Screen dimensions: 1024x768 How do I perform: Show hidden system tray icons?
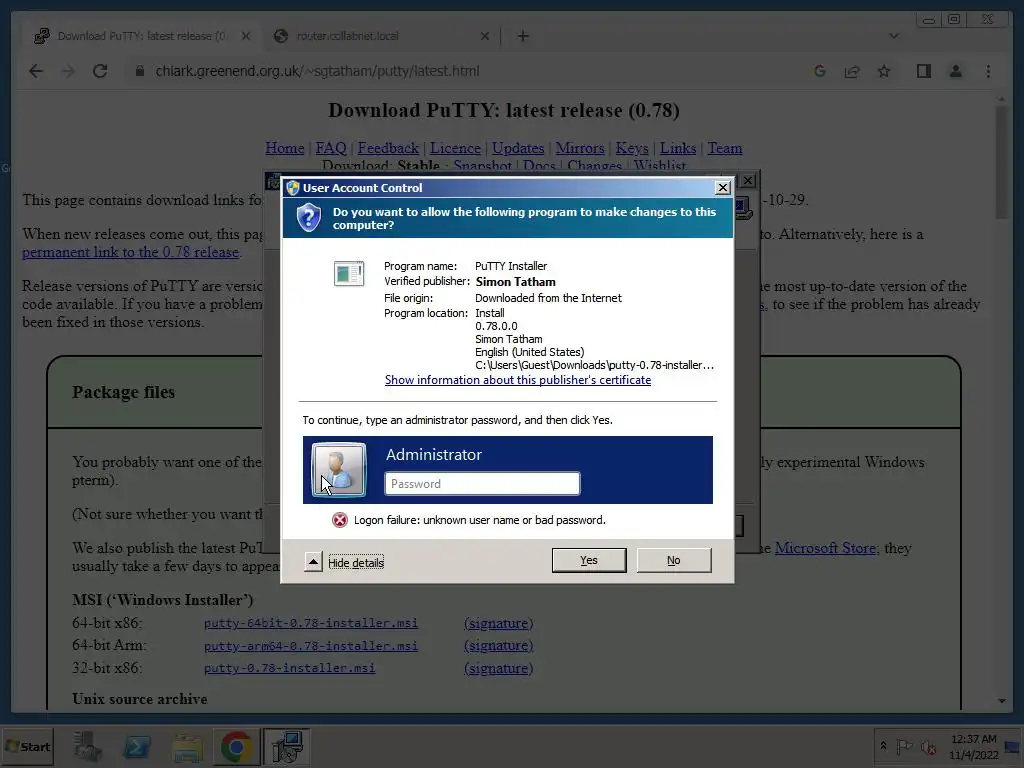point(883,746)
